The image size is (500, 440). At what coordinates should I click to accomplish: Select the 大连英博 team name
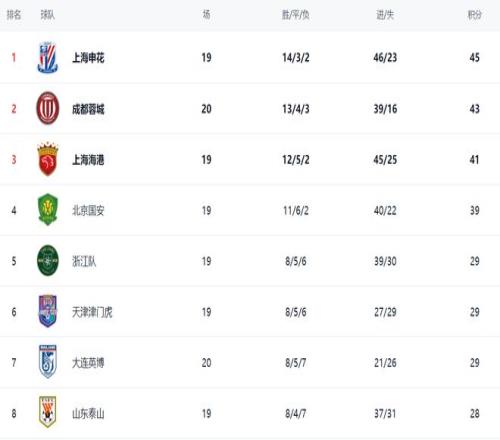pos(88,363)
